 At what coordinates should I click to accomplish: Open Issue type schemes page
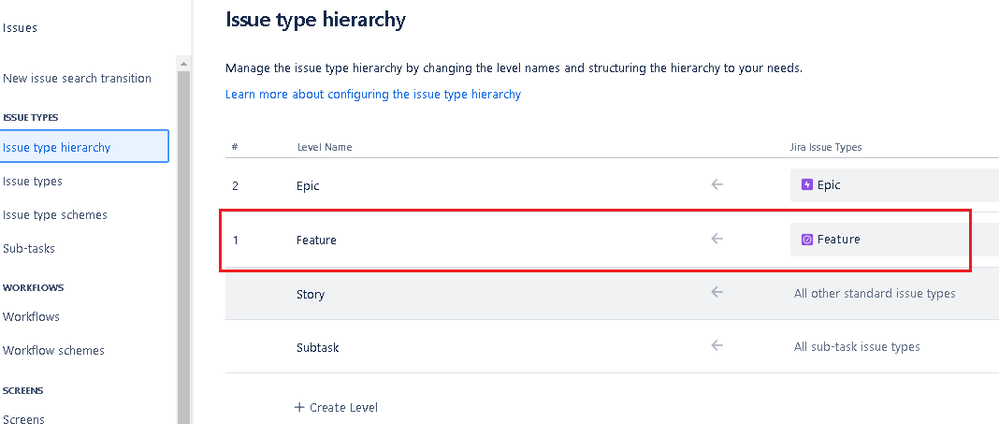[55, 215]
